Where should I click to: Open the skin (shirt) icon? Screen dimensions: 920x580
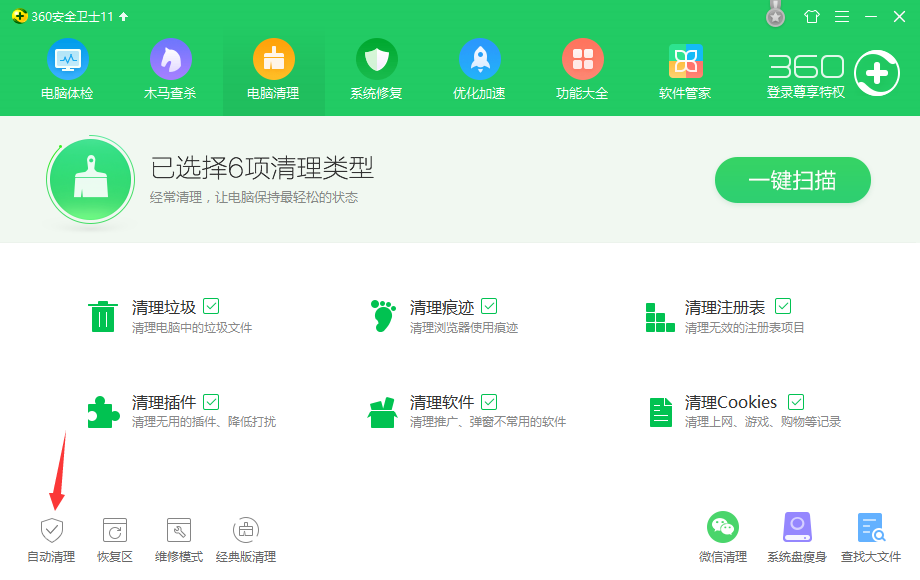coord(812,16)
